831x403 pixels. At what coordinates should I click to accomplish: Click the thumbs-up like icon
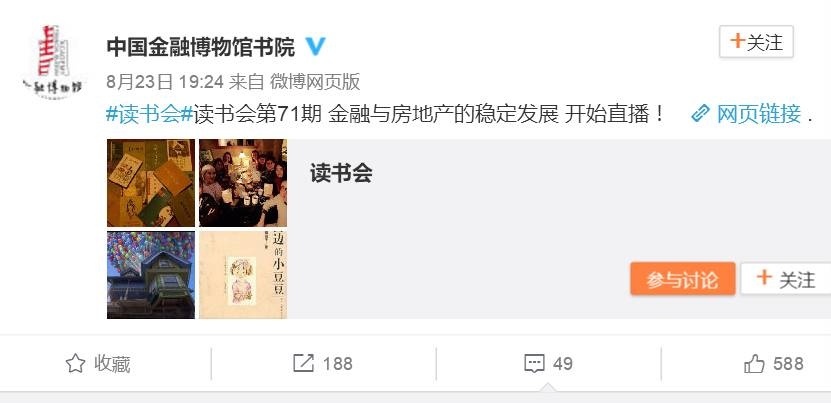pyautogui.click(x=754, y=364)
